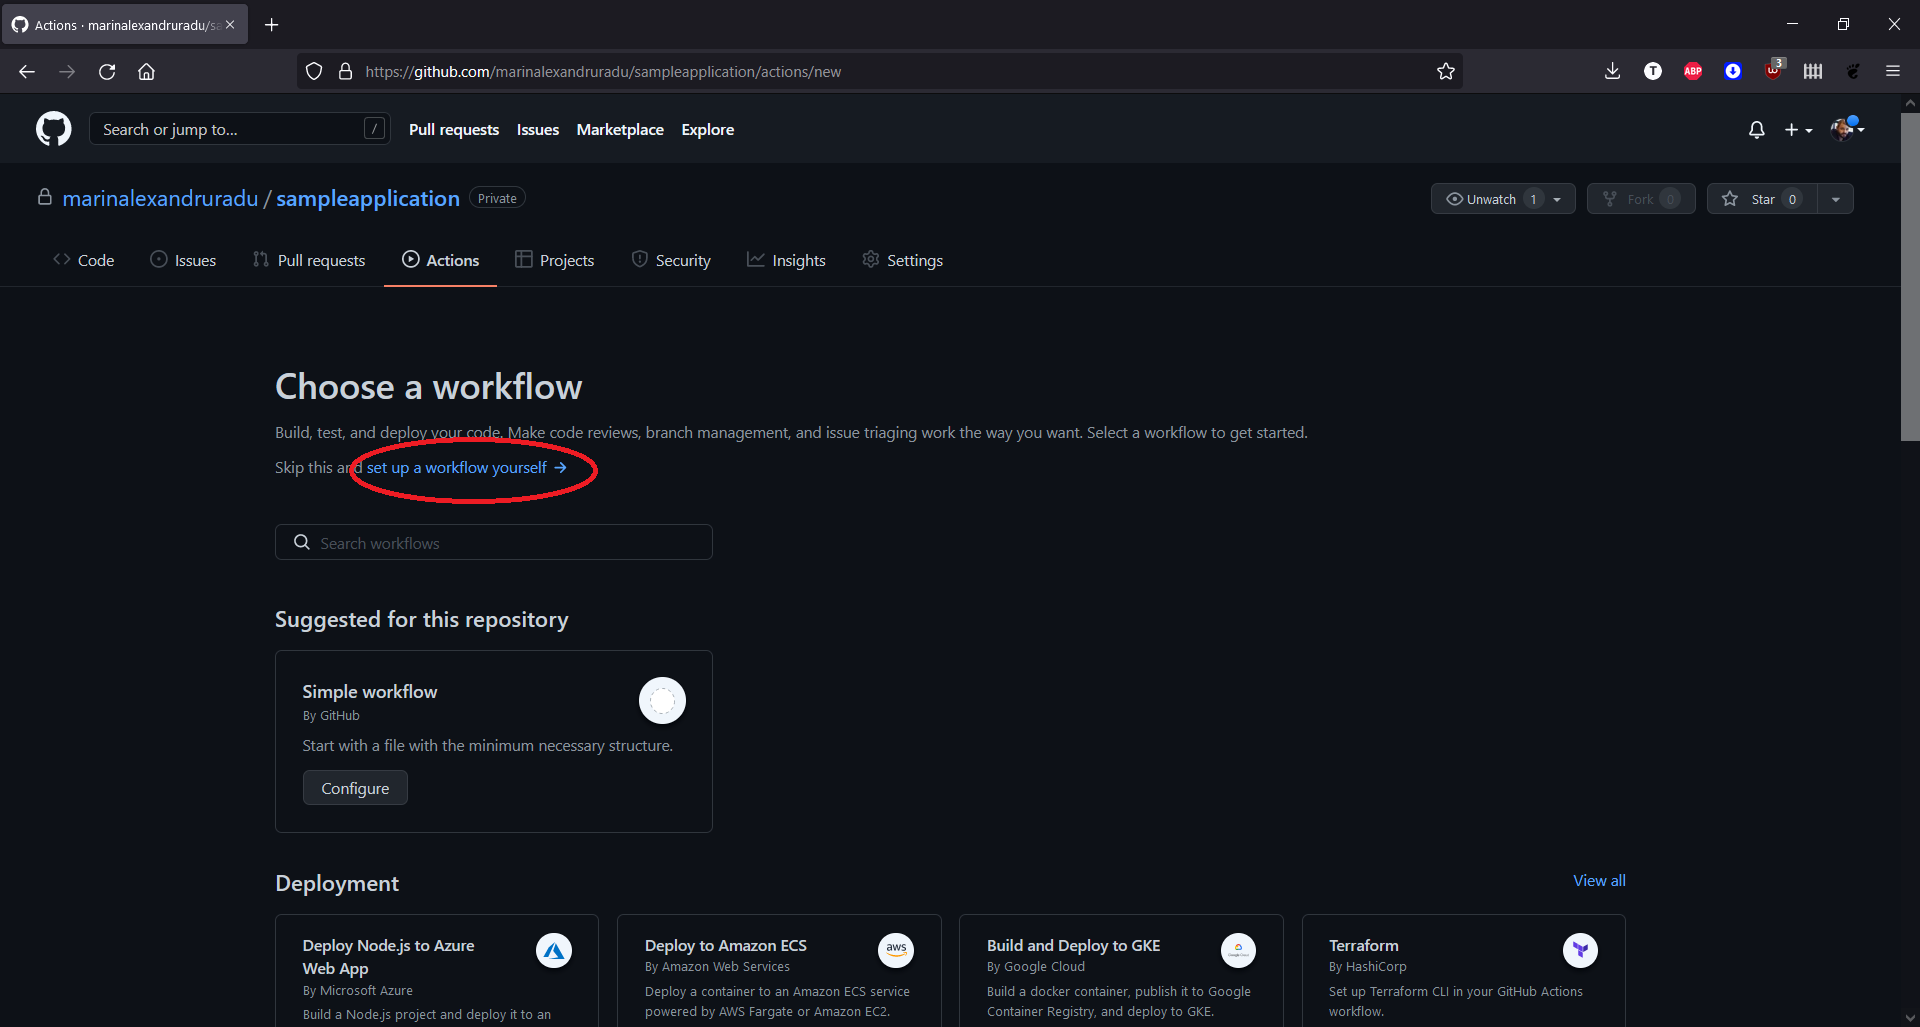1920x1027 pixels.
Task: Open a new browser tab
Action: click(271, 25)
